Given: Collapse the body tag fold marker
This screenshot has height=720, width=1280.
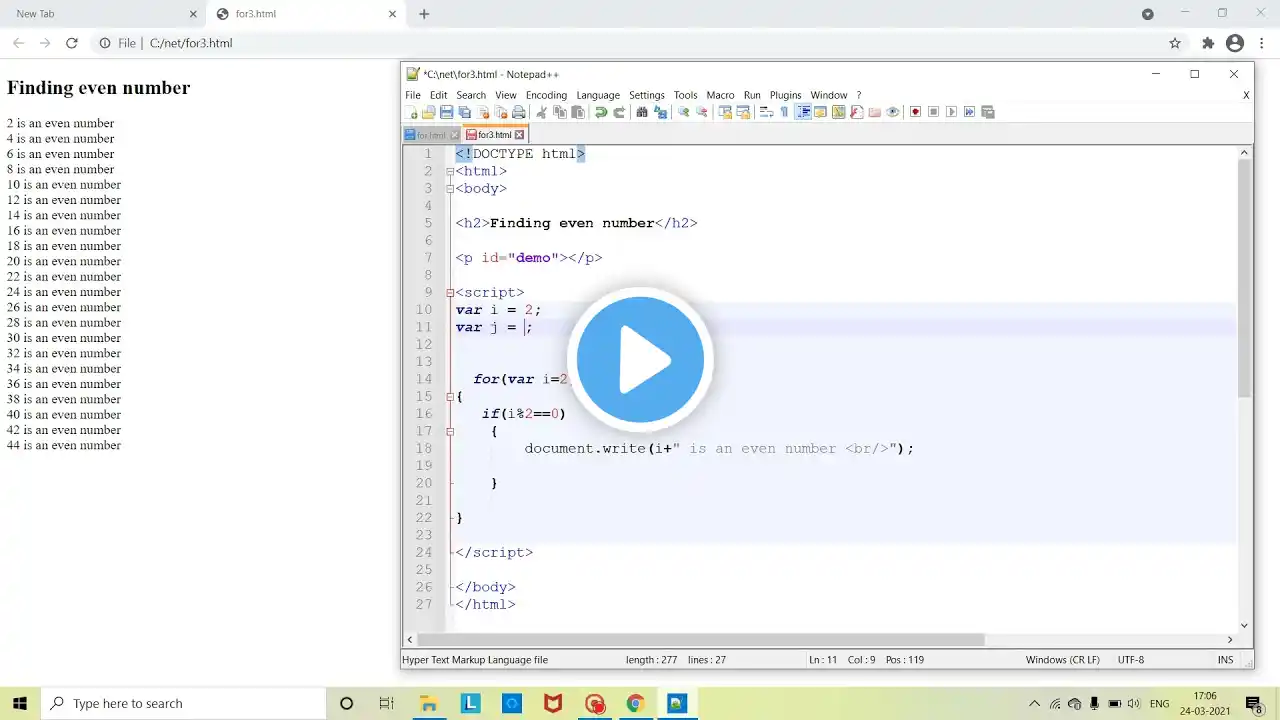Looking at the screenshot, I should (450, 189).
